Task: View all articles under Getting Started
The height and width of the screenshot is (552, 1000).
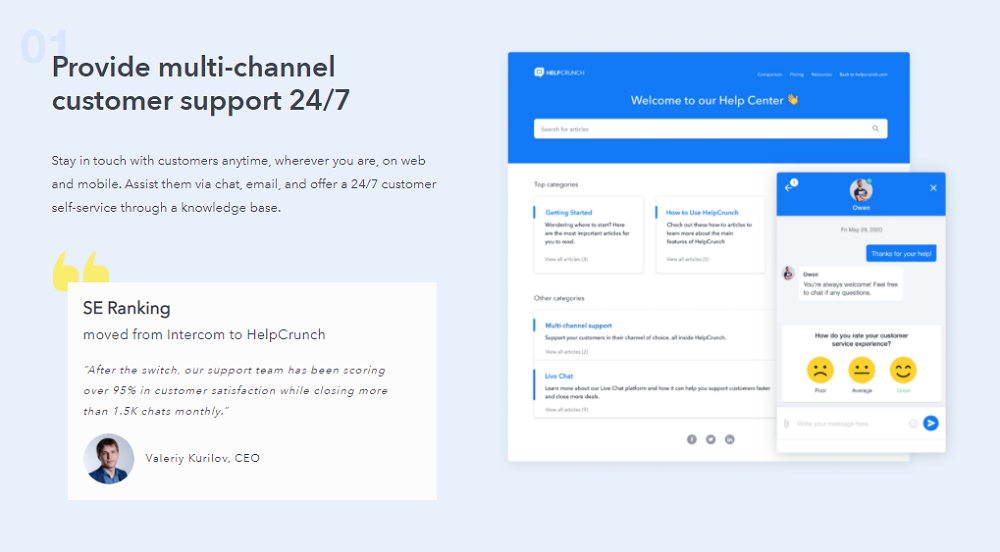Action: 566,259
